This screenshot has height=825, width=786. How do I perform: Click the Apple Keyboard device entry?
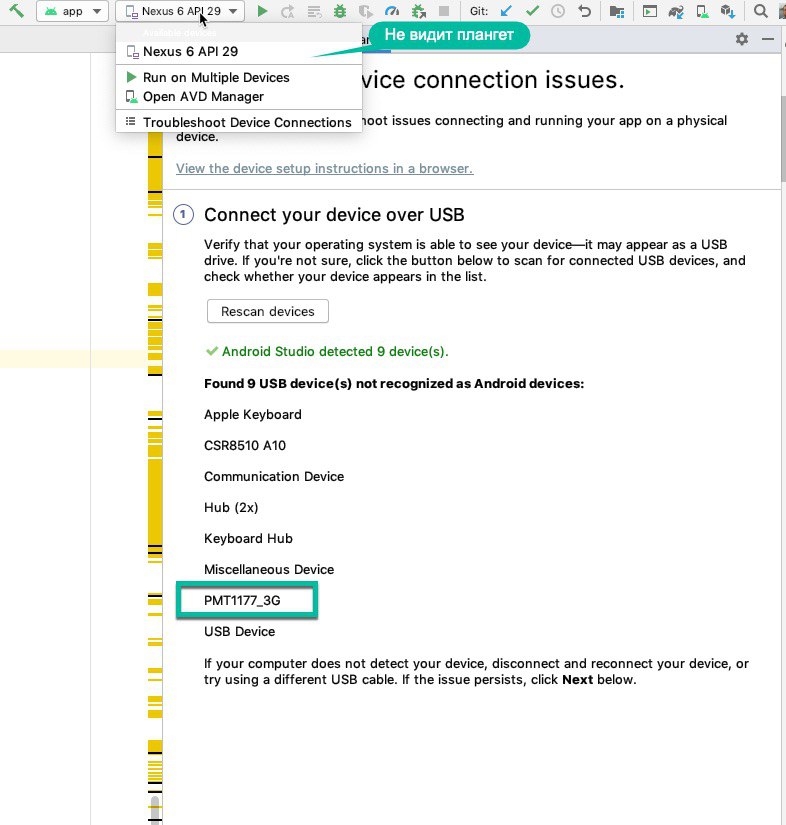coord(253,415)
